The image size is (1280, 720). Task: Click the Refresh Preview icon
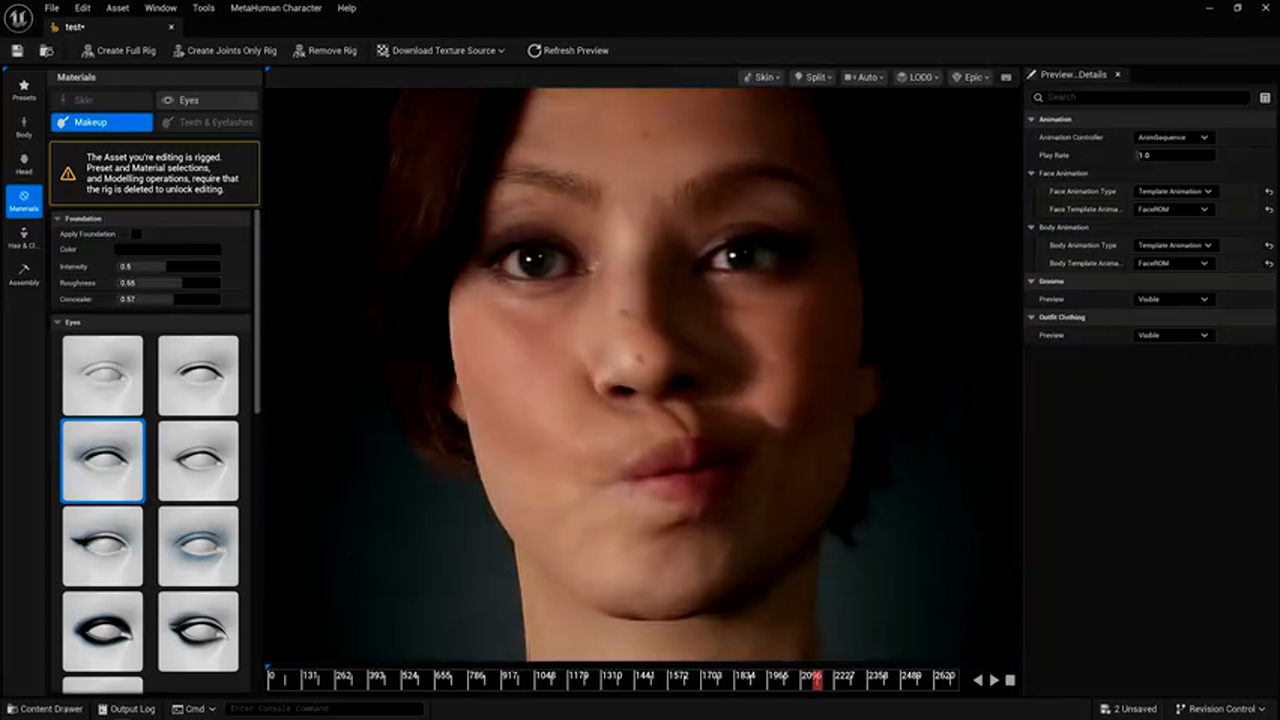pyautogui.click(x=535, y=50)
